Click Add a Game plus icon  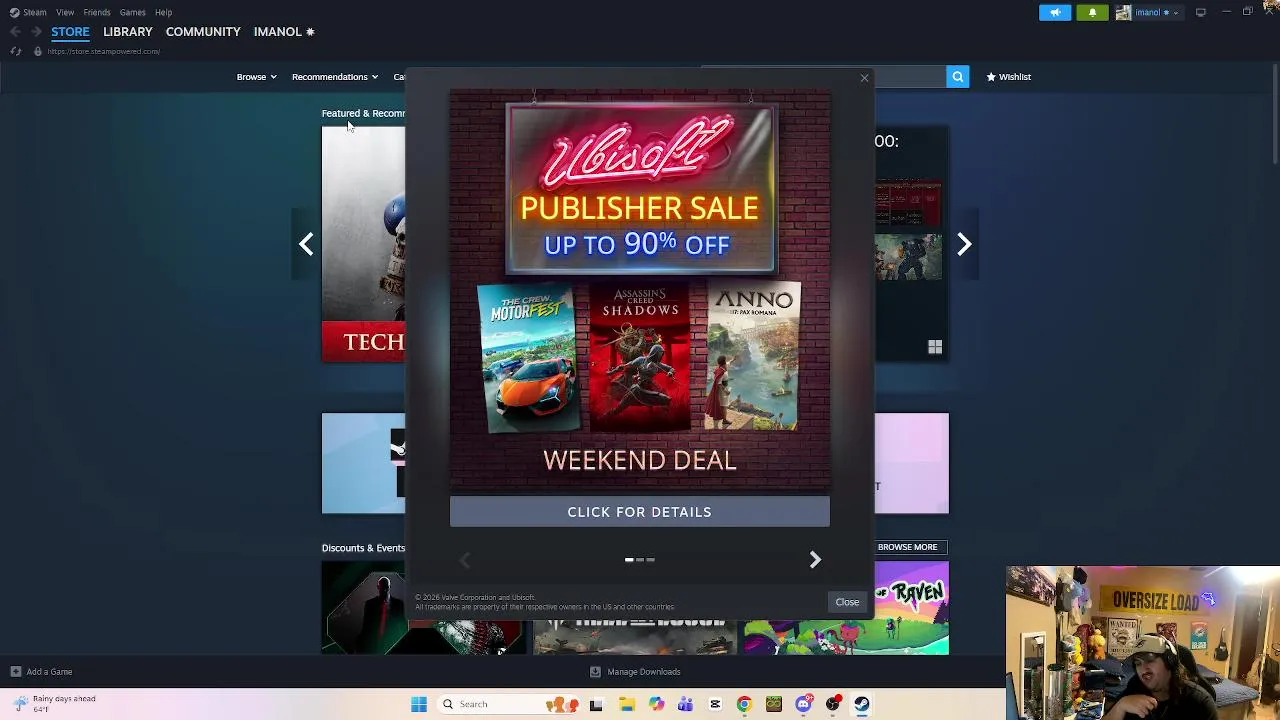click(15, 672)
